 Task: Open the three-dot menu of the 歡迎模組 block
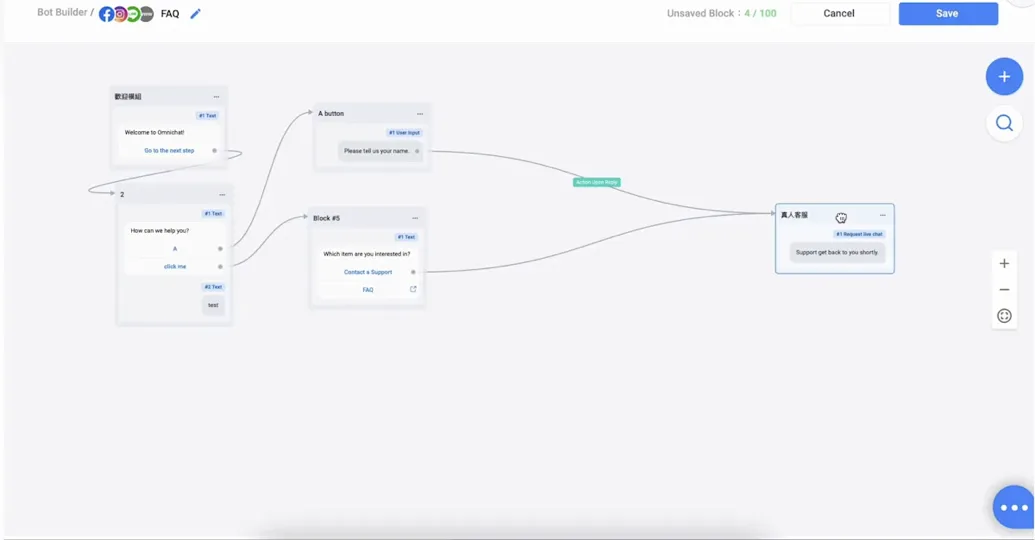[216, 97]
